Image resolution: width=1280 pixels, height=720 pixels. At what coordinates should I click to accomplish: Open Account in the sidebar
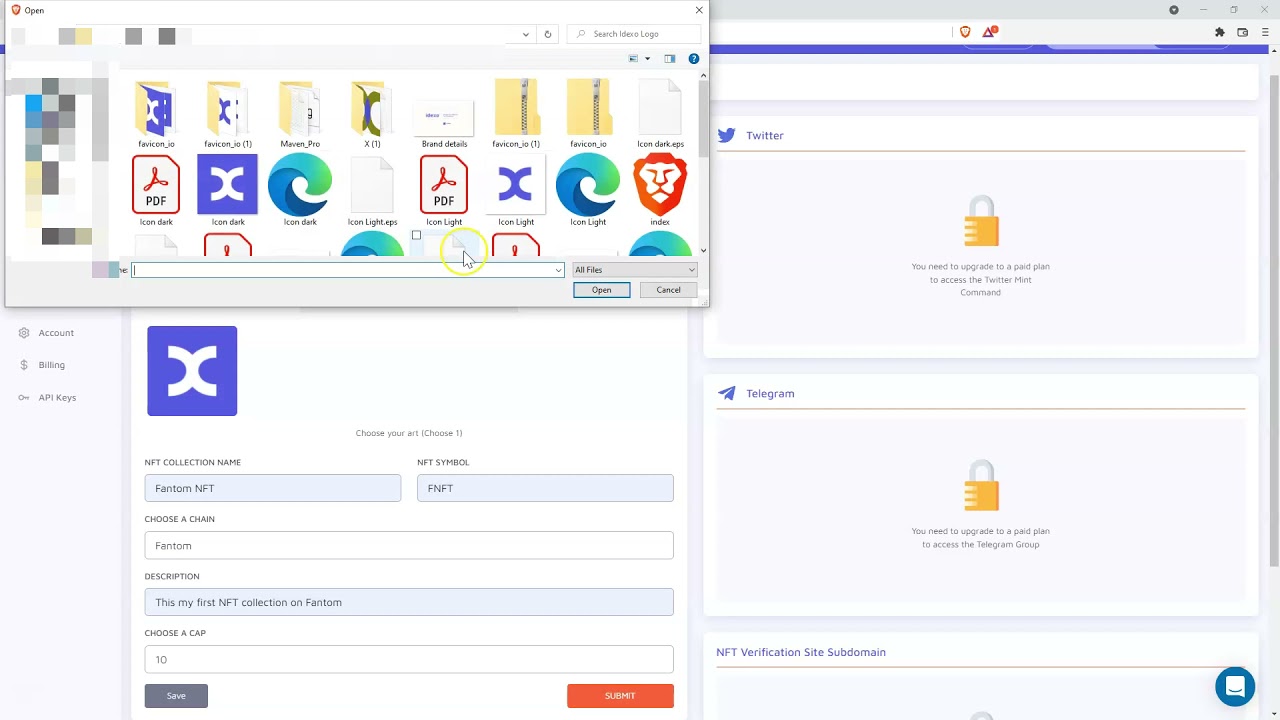(x=56, y=333)
